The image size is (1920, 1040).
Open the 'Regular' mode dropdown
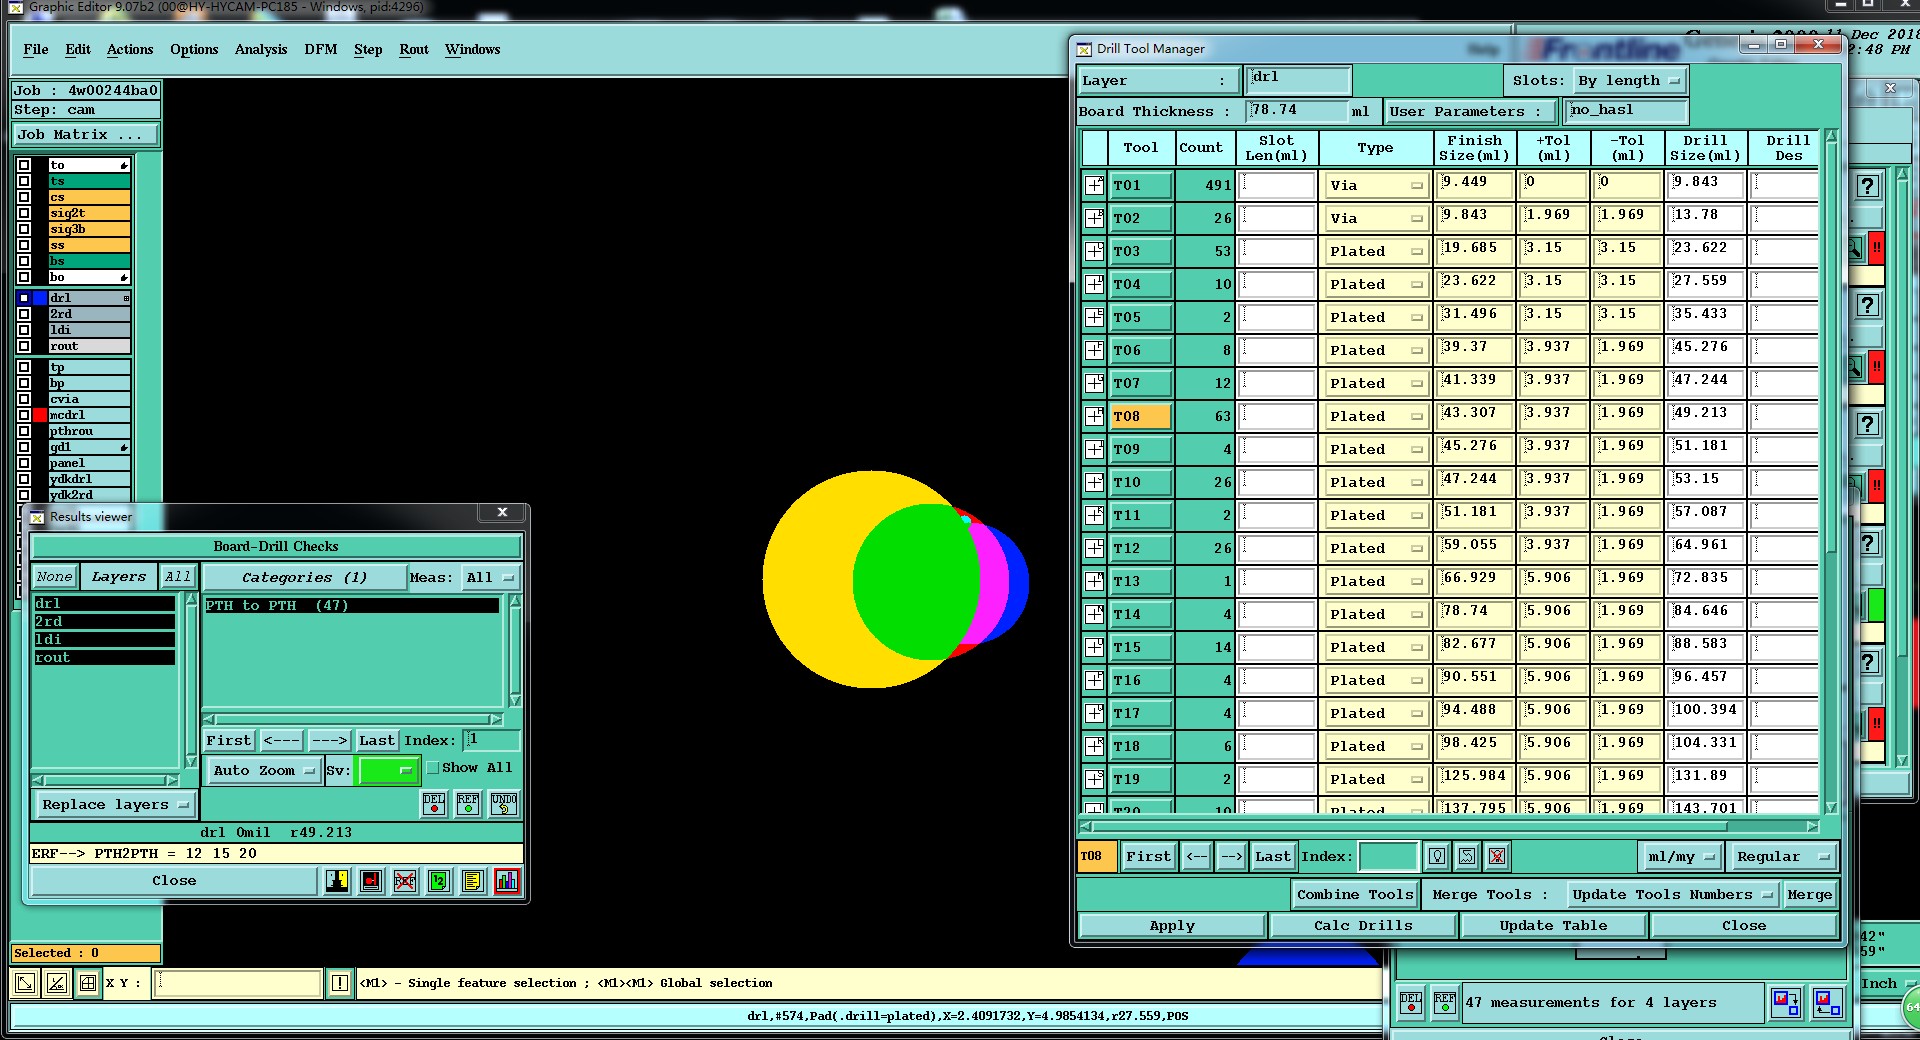point(1784,856)
